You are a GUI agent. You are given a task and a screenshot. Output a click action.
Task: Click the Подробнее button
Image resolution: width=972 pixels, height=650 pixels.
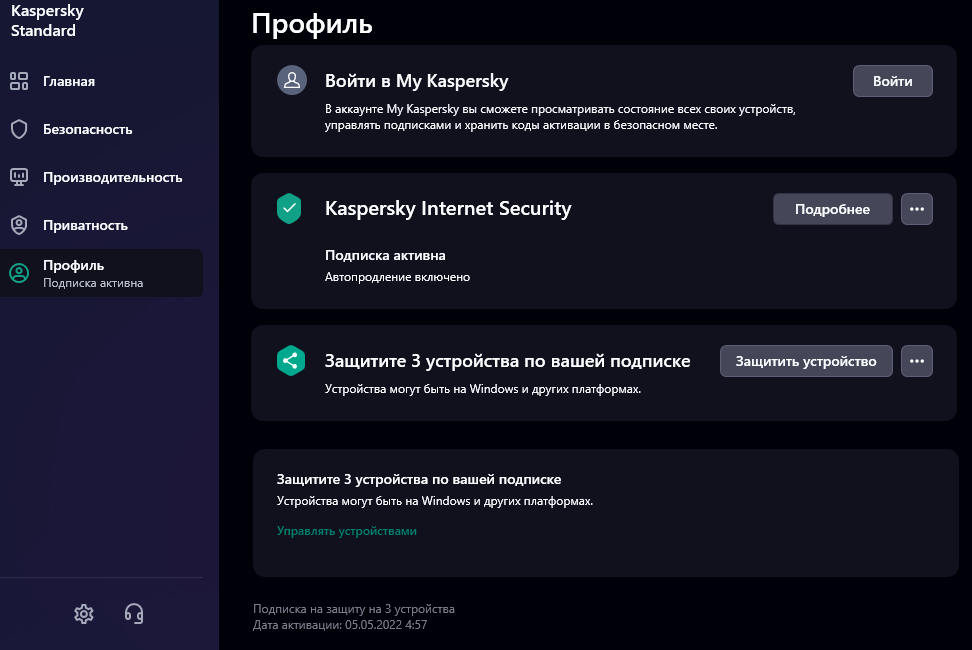pos(833,209)
